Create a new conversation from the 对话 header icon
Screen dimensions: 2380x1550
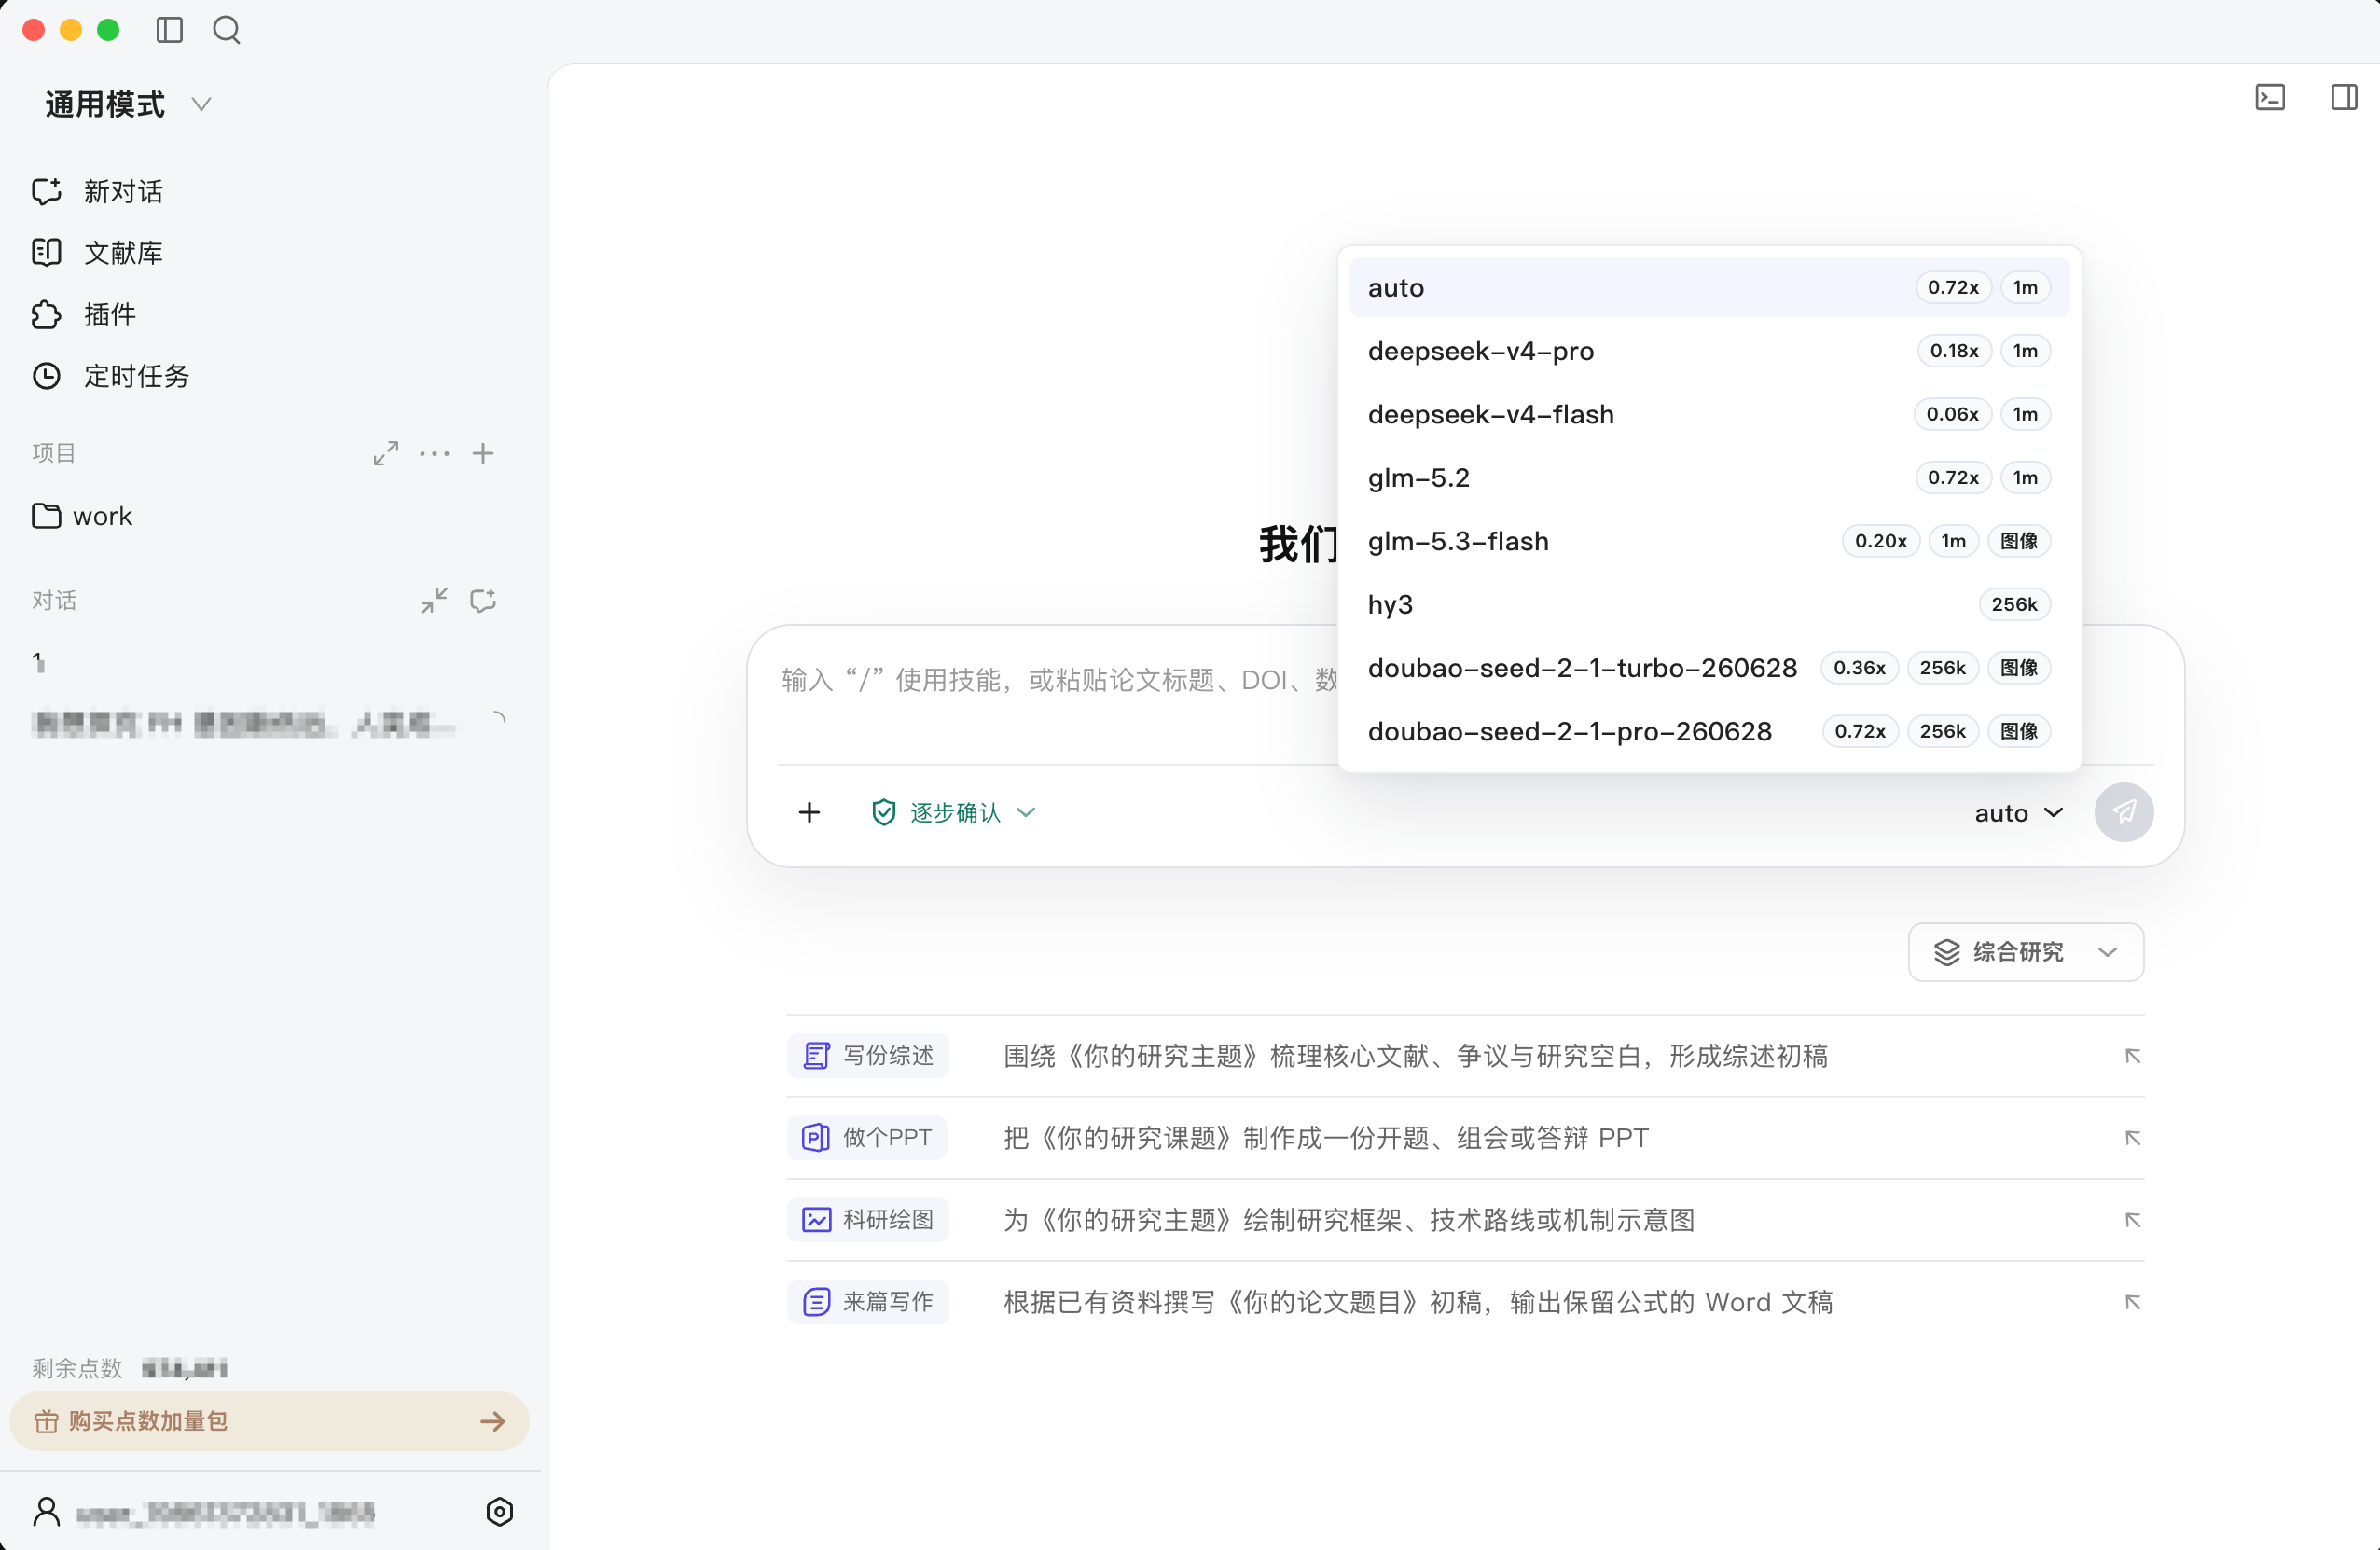483,600
